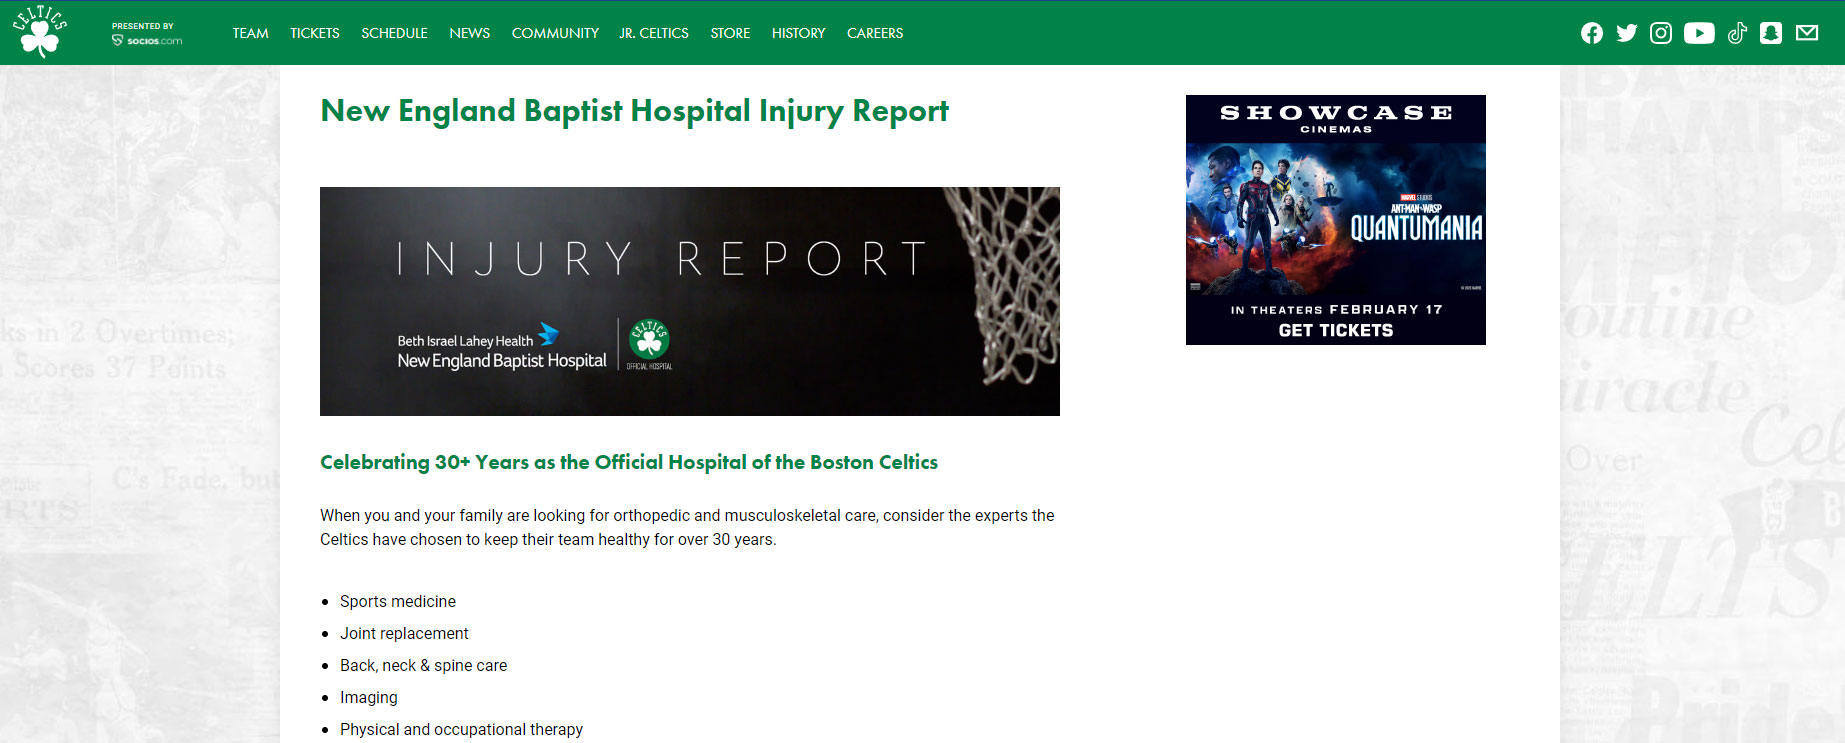
Task: Visit the Instagram icon link
Action: pyautogui.click(x=1661, y=33)
